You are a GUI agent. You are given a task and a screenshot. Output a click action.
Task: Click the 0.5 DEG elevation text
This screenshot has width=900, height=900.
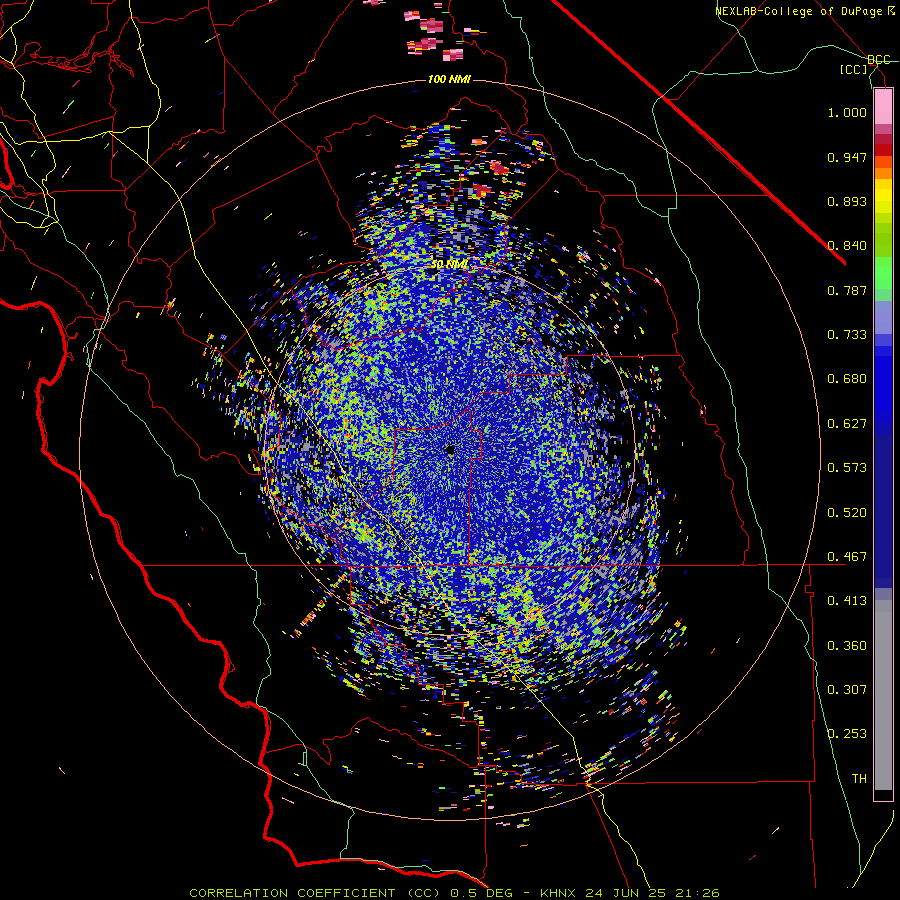click(481, 893)
